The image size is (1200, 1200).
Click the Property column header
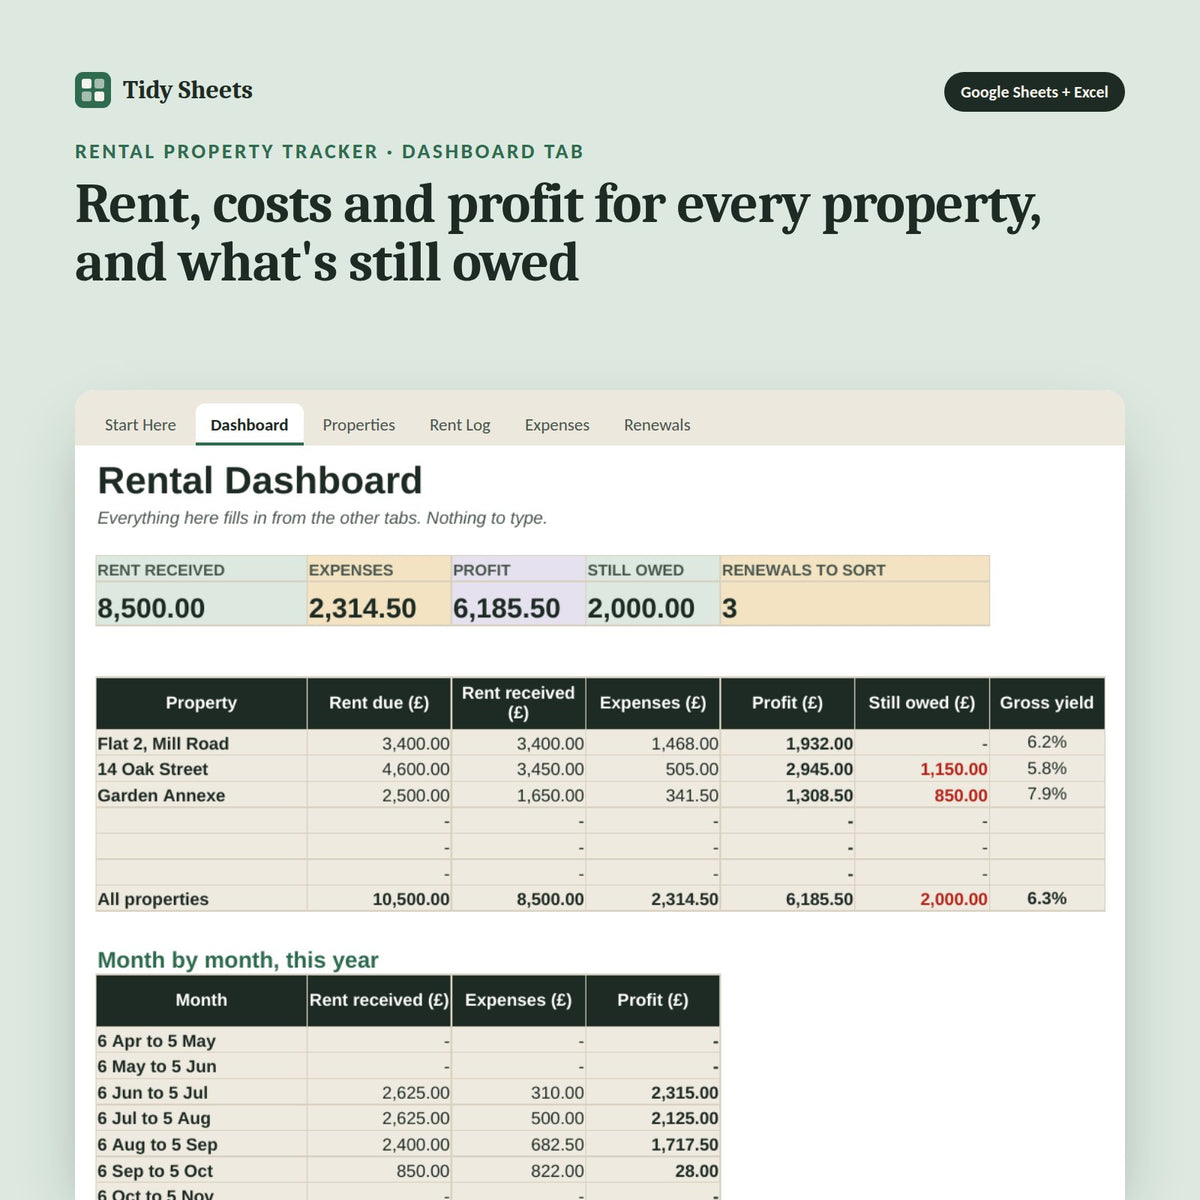tap(201, 703)
